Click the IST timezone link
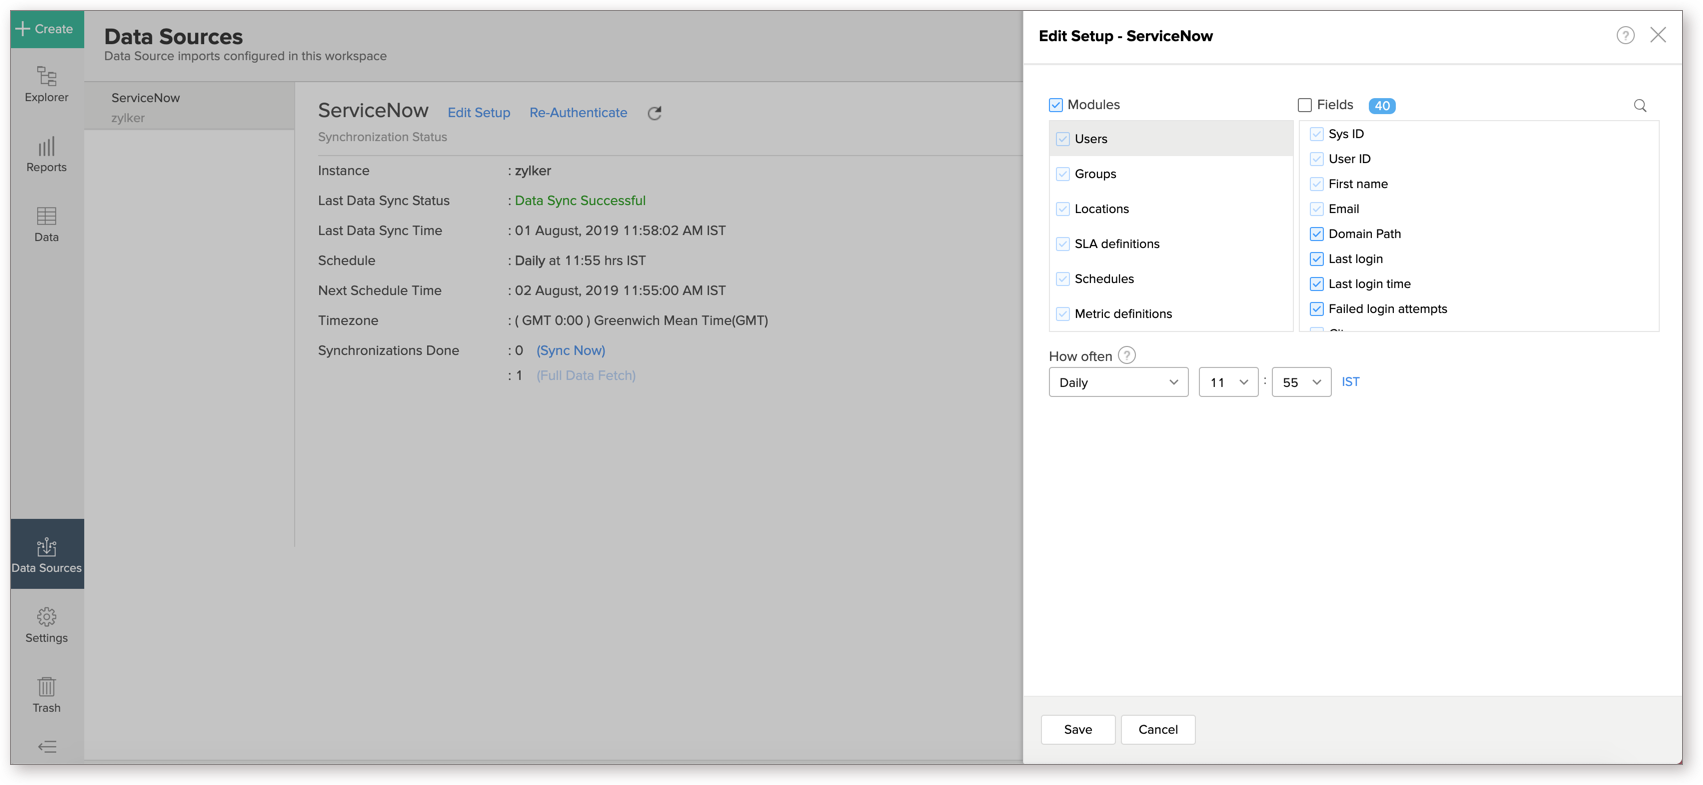 point(1351,382)
